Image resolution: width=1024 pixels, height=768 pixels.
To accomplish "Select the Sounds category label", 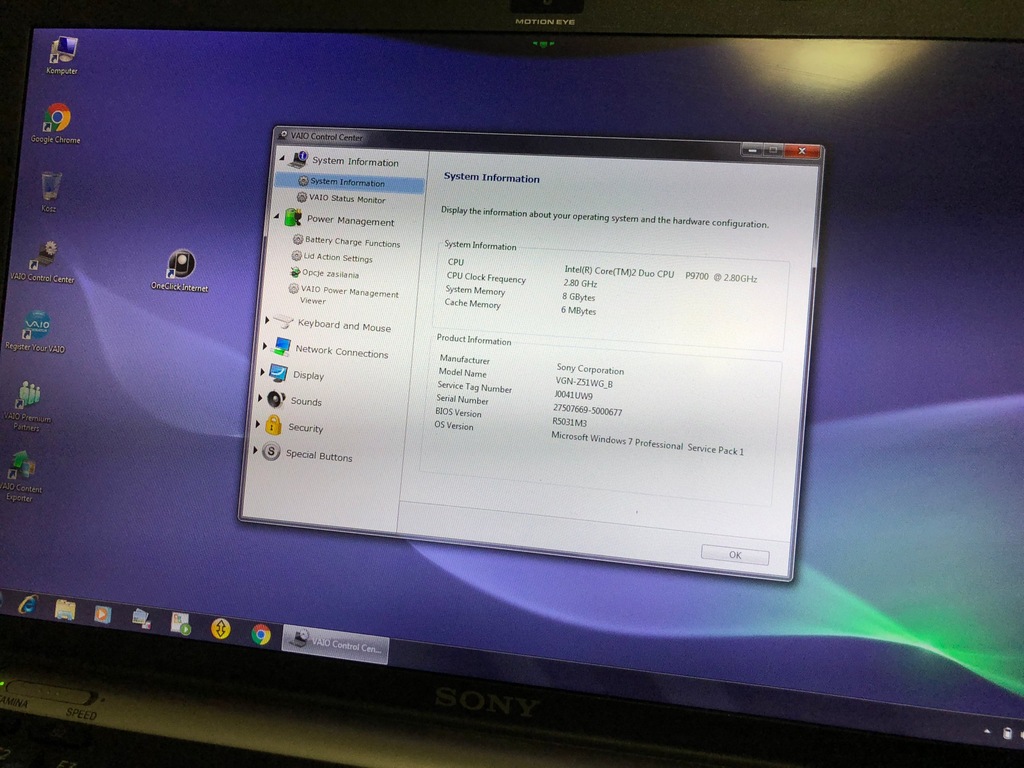I will pyautogui.click(x=306, y=402).
